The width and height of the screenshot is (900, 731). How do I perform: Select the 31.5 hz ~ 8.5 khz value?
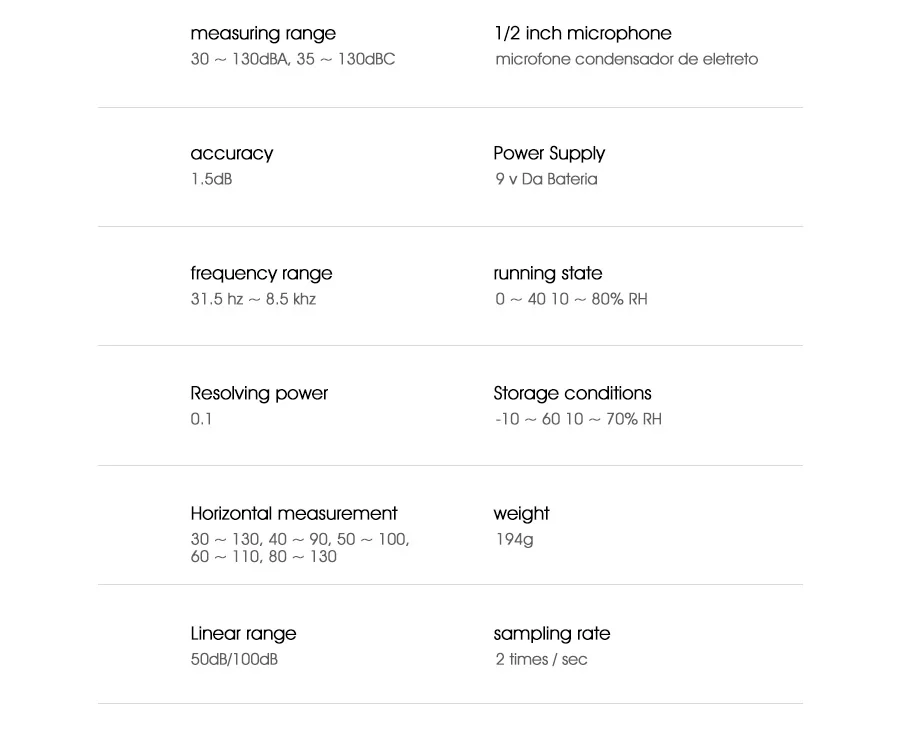[253, 299]
